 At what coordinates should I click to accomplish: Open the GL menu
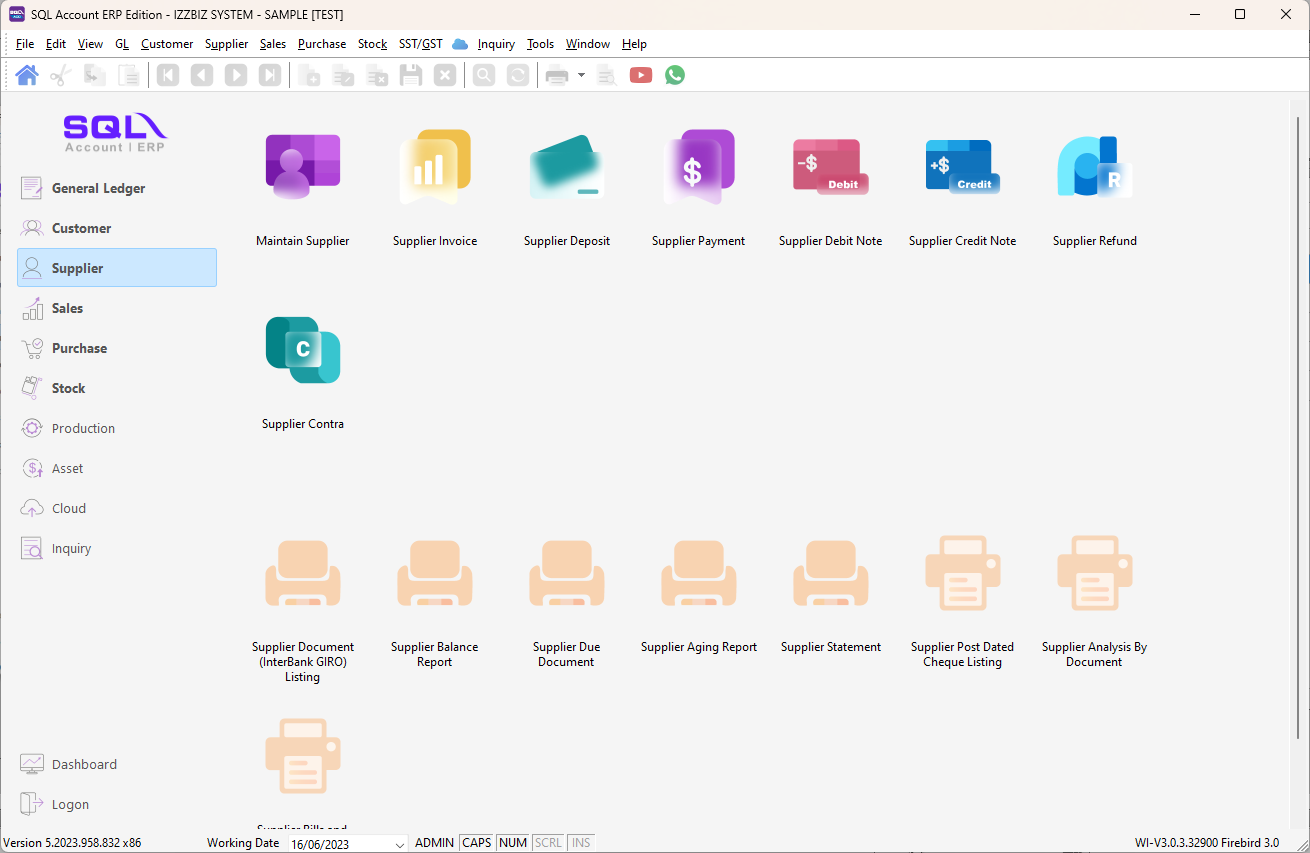click(122, 44)
